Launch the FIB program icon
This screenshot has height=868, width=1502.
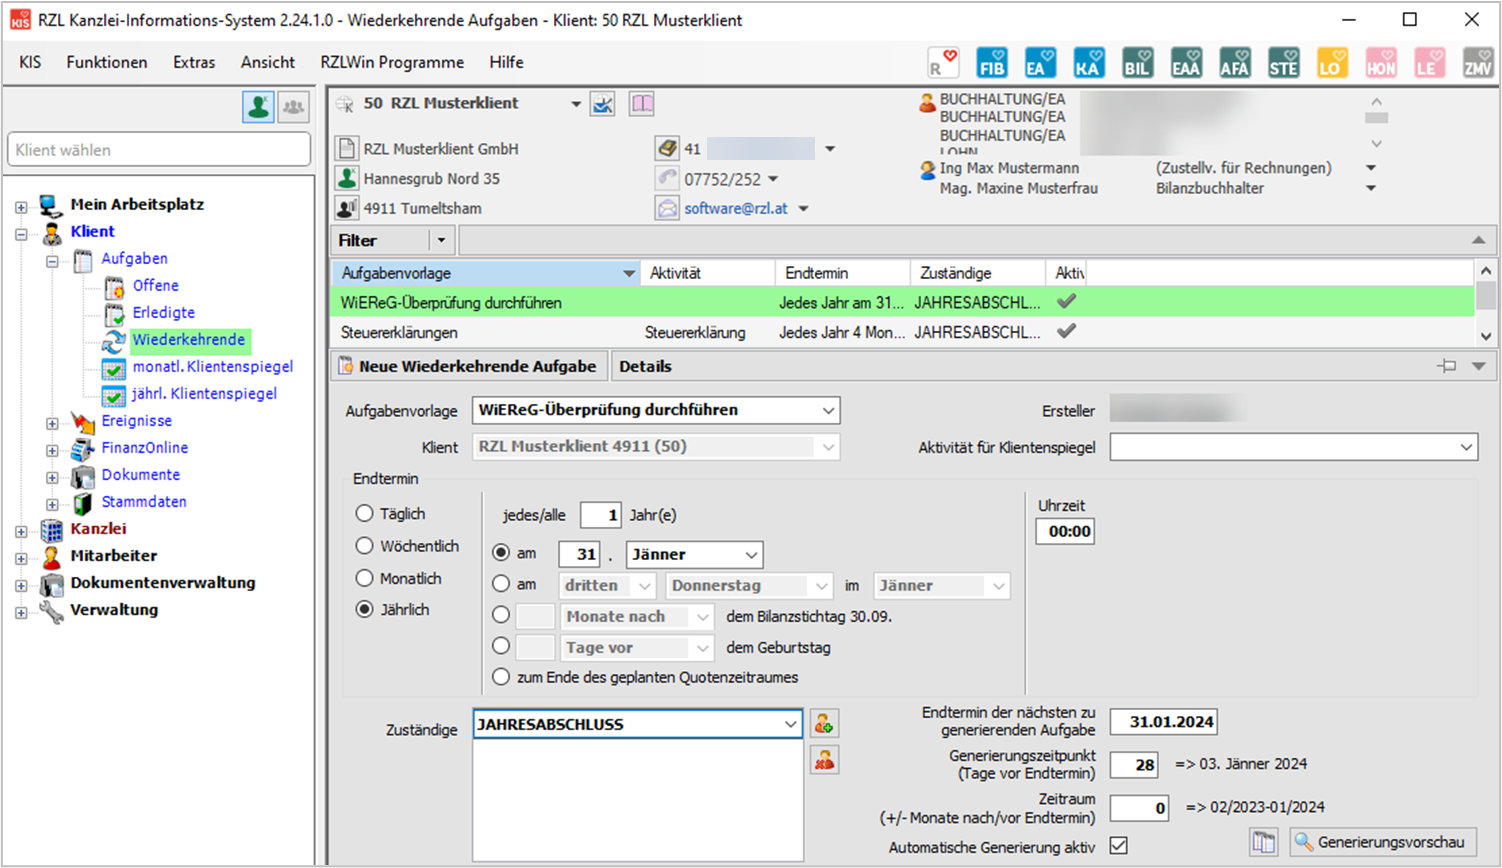(991, 63)
